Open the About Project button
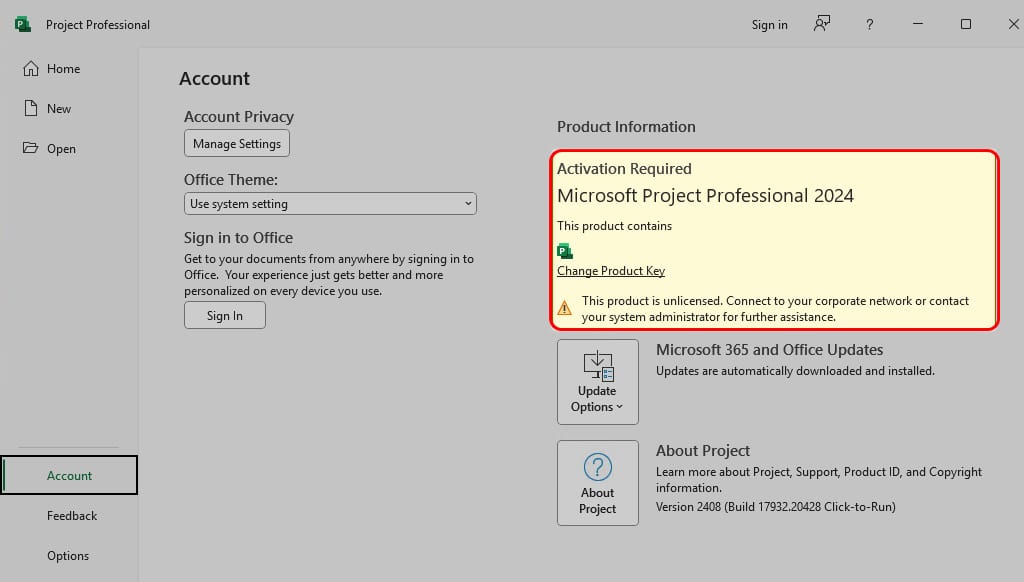Image resolution: width=1024 pixels, height=582 pixels. pos(598,483)
